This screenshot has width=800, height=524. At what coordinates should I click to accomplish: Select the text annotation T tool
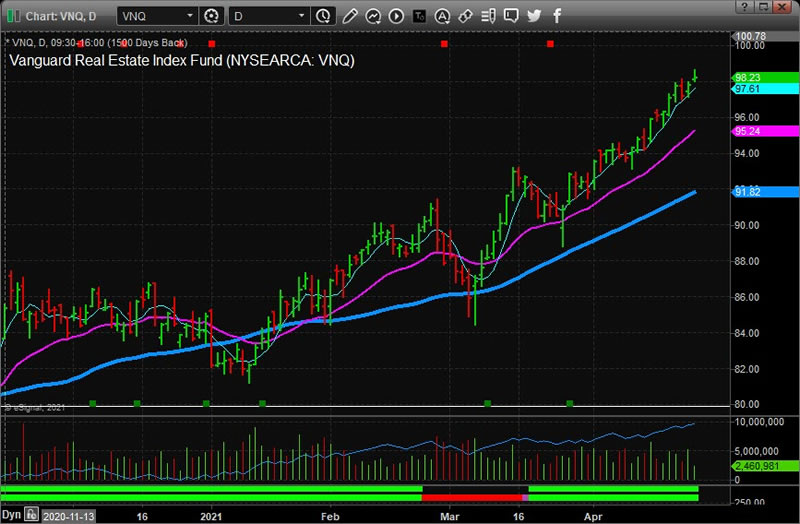pos(419,16)
